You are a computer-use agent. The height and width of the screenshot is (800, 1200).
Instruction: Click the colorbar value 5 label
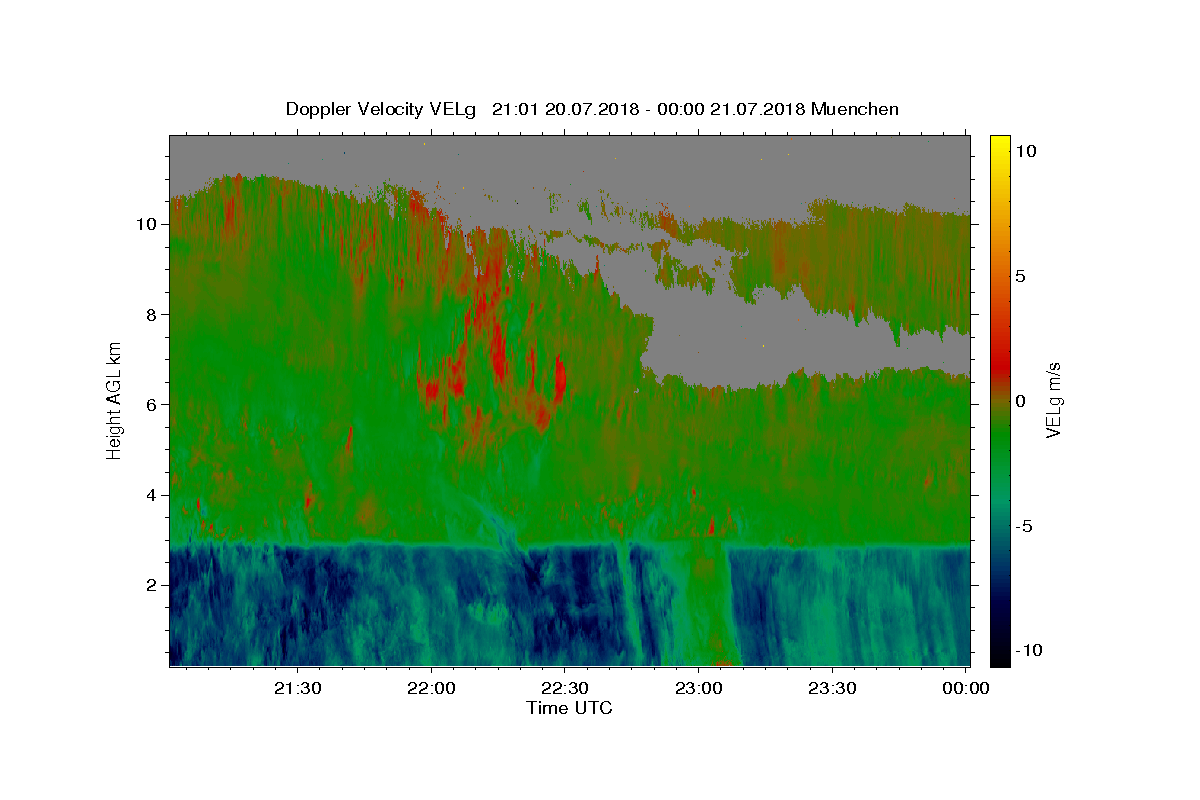point(1022,276)
